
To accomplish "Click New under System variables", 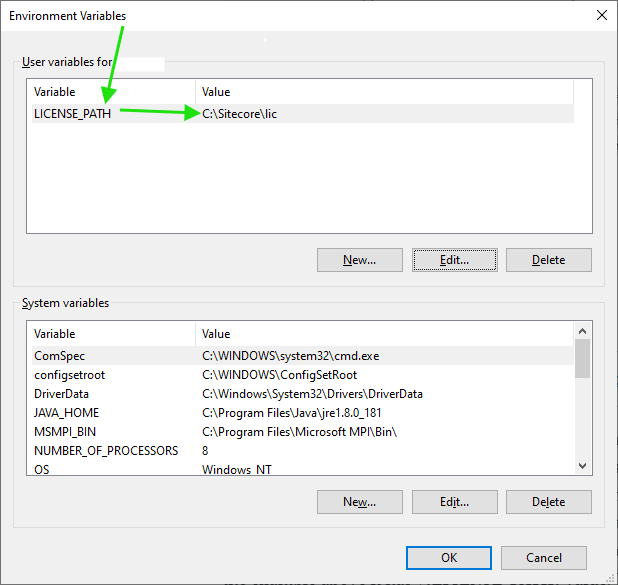I will pyautogui.click(x=359, y=502).
